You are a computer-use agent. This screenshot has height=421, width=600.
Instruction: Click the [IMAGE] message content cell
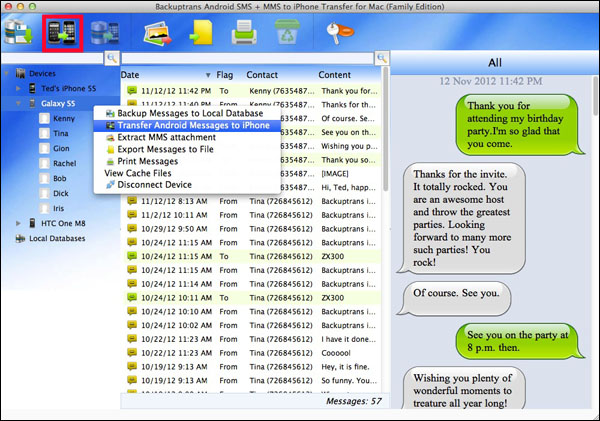(x=335, y=174)
